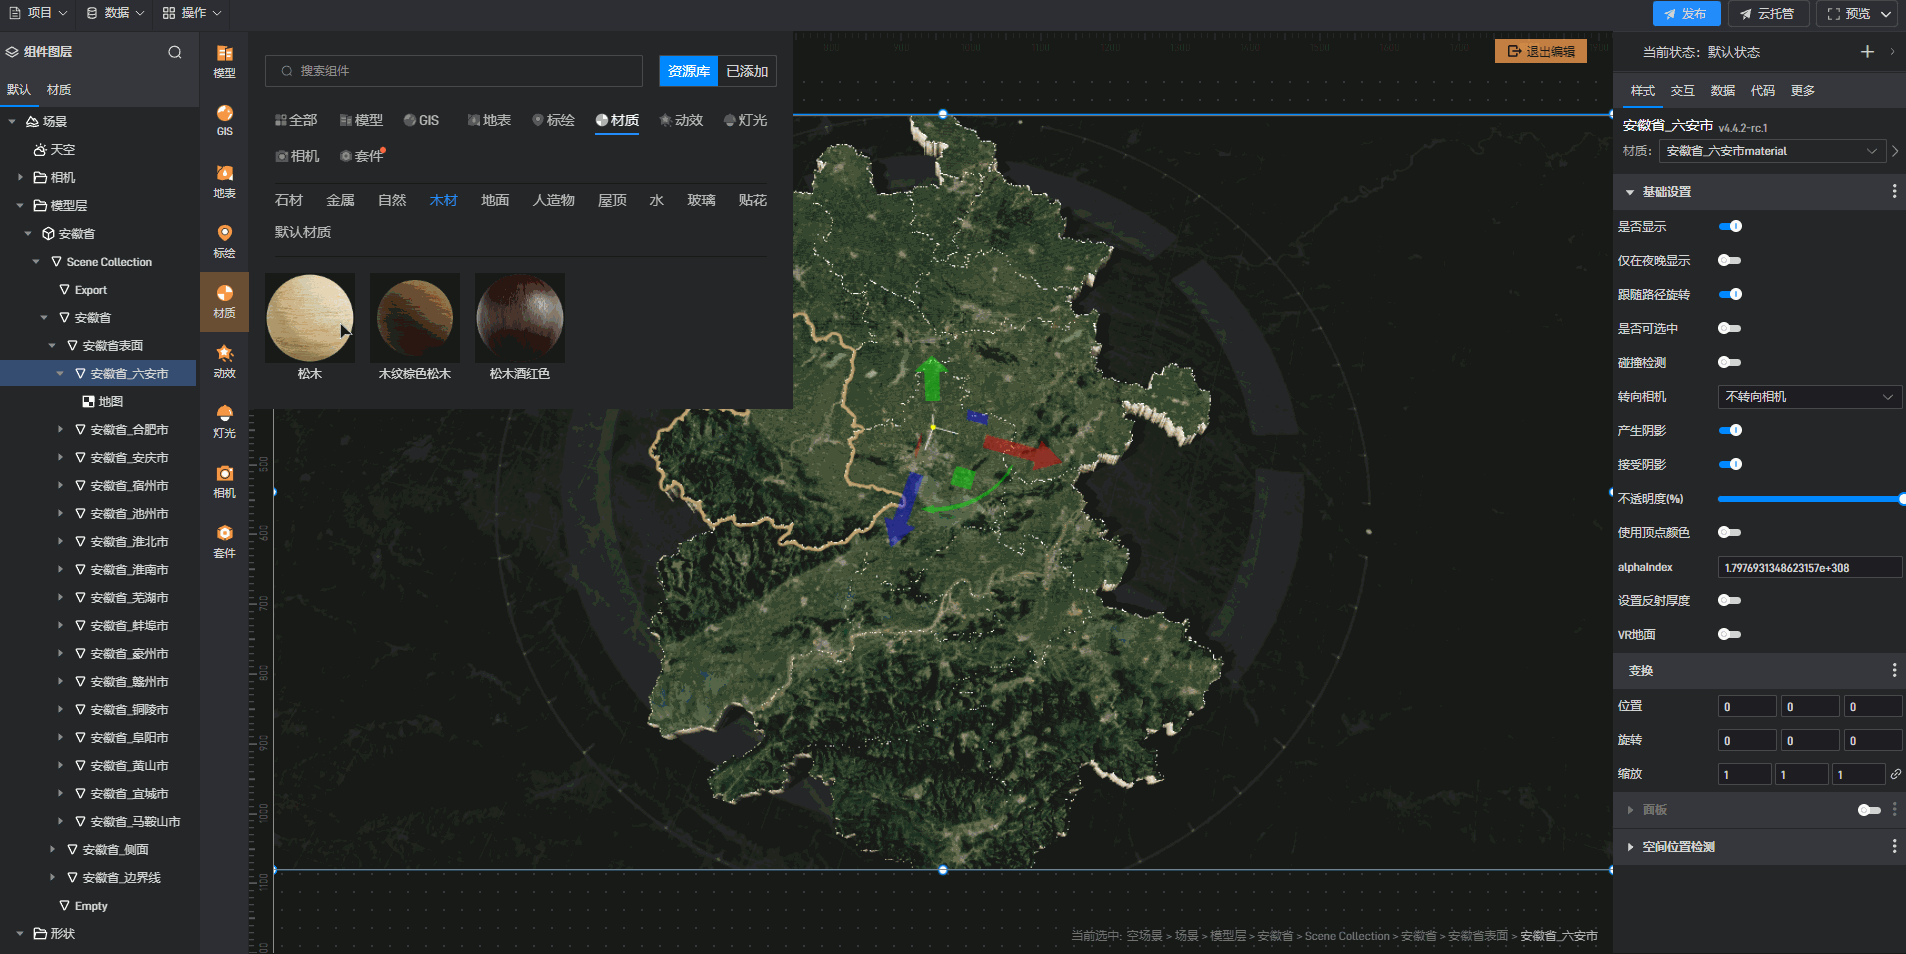
Task: Filter components by 套件 type
Action: tap(361, 156)
